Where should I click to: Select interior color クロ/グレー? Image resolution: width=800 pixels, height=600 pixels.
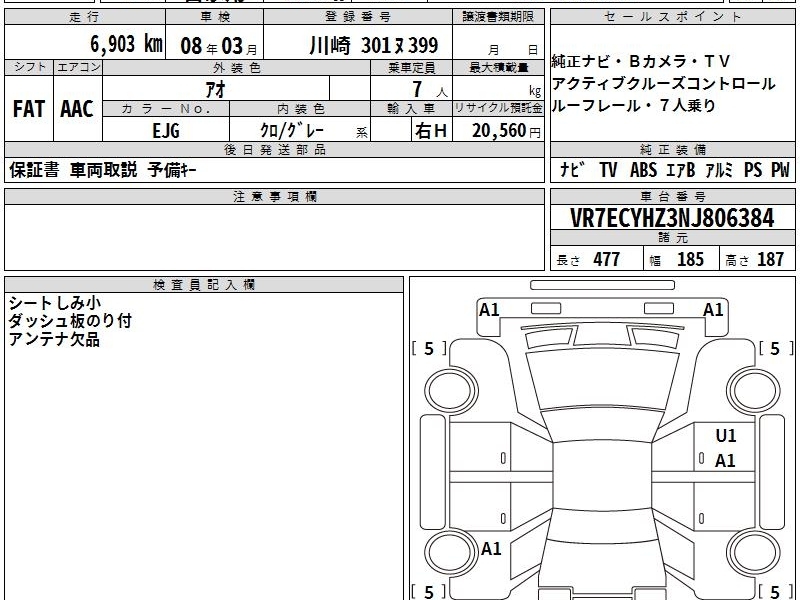(x=292, y=131)
